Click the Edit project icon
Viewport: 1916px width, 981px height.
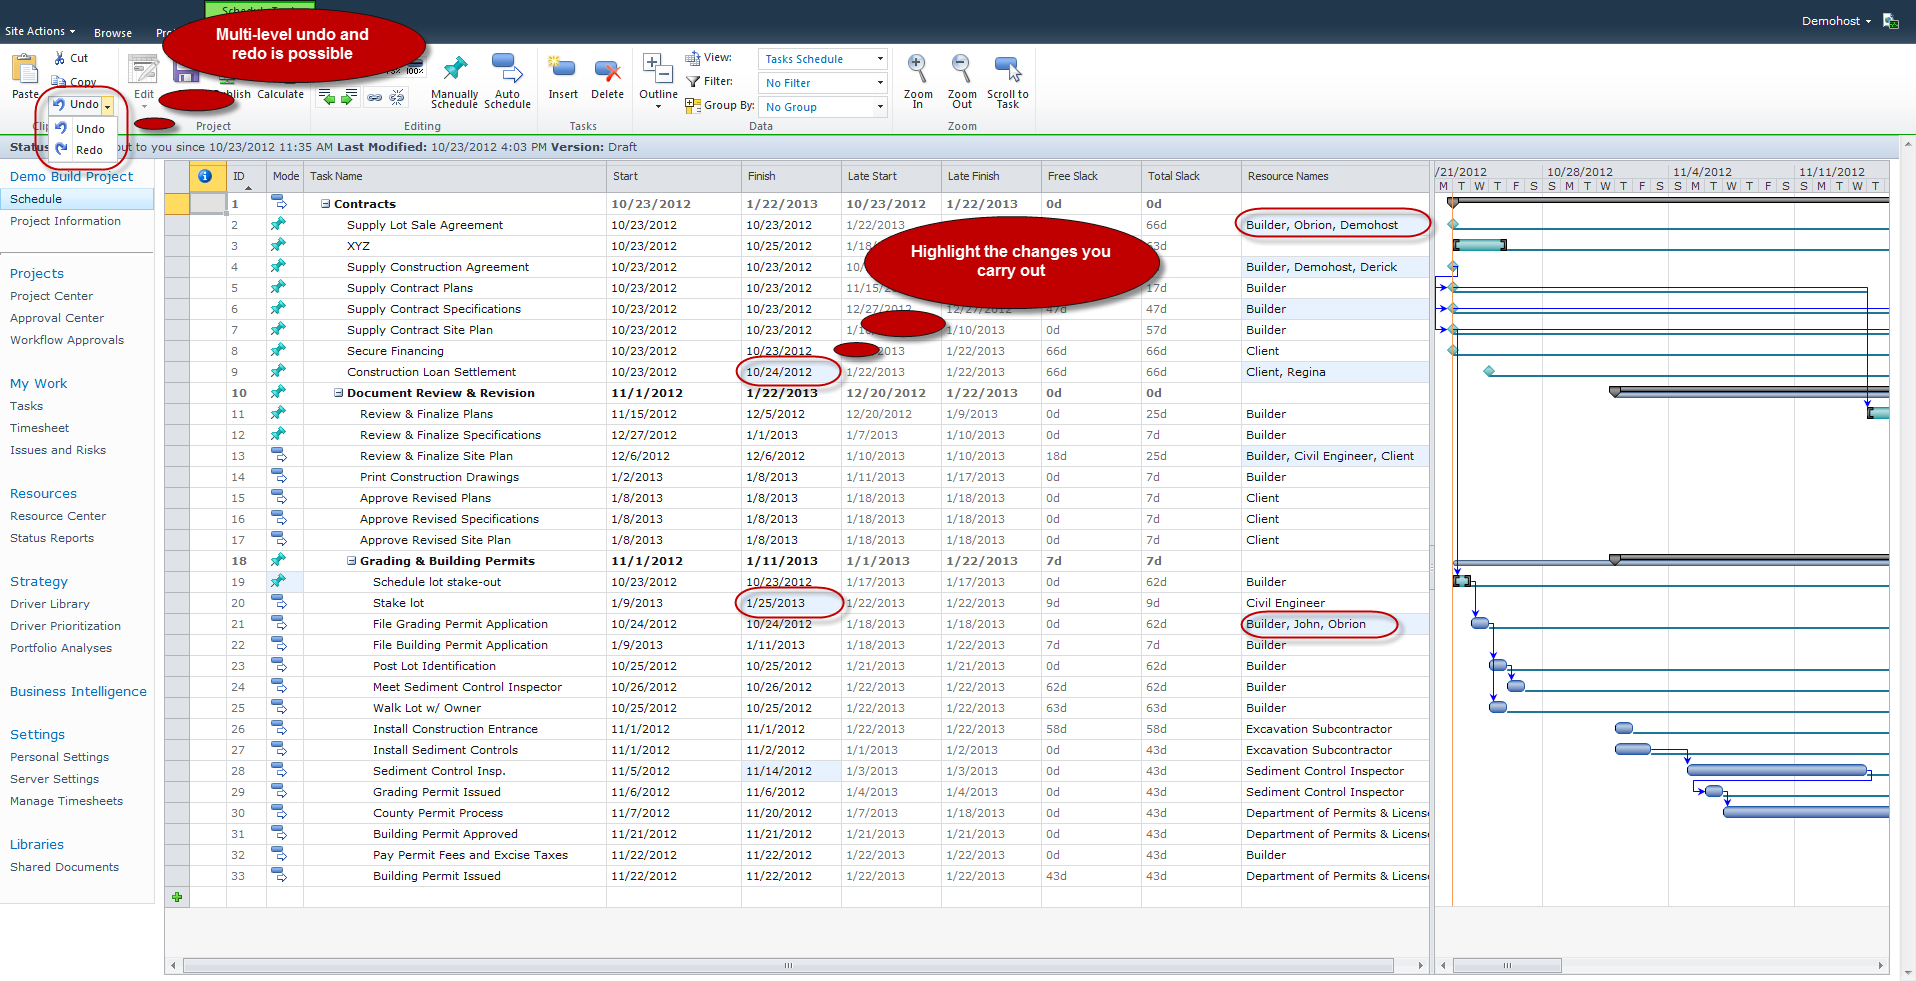pyautogui.click(x=143, y=69)
